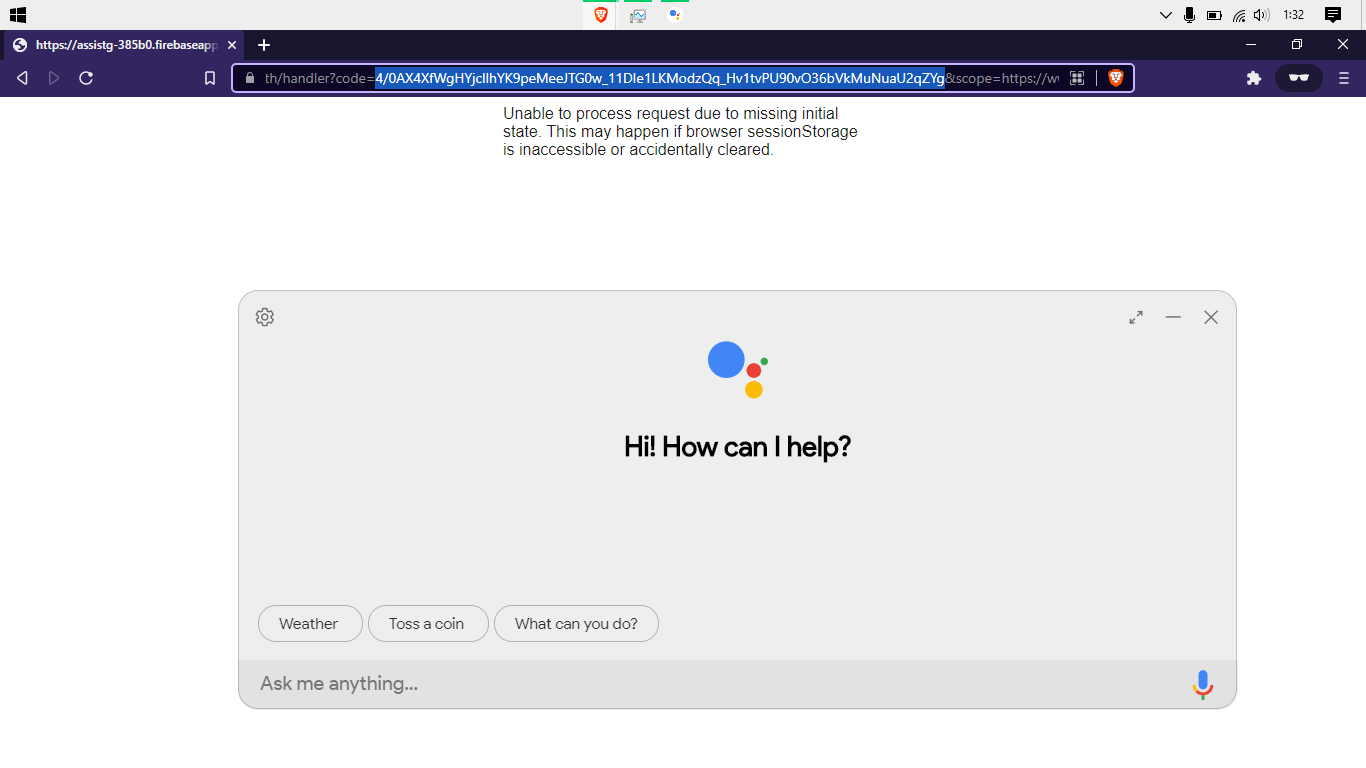The image size is (1366, 768).
Task: Open the Wi-Fi network tray icon
Action: point(1239,15)
